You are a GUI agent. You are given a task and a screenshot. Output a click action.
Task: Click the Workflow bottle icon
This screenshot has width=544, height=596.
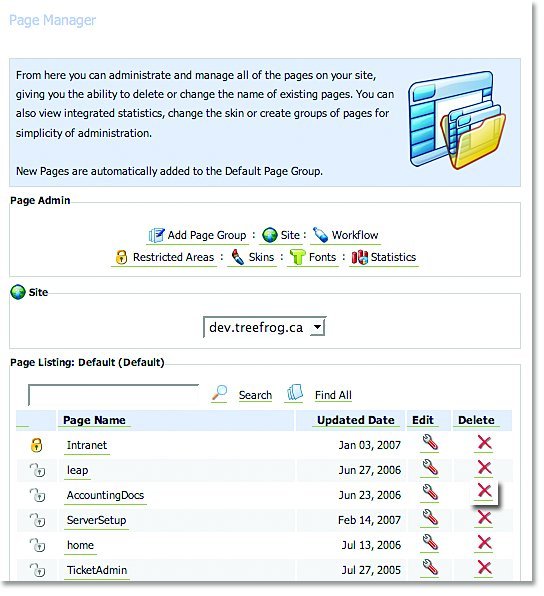(x=320, y=235)
